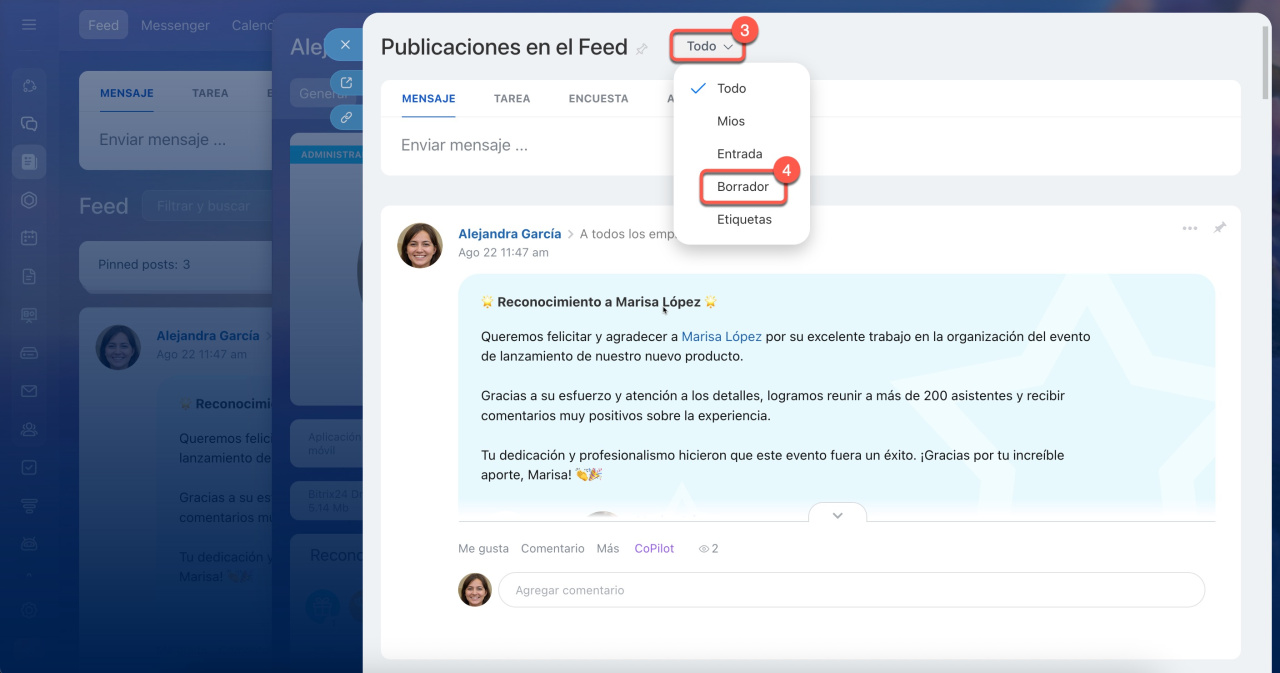The width and height of the screenshot is (1280, 673).
Task: Open Marisa López profile link
Action: tap(721, 337)
